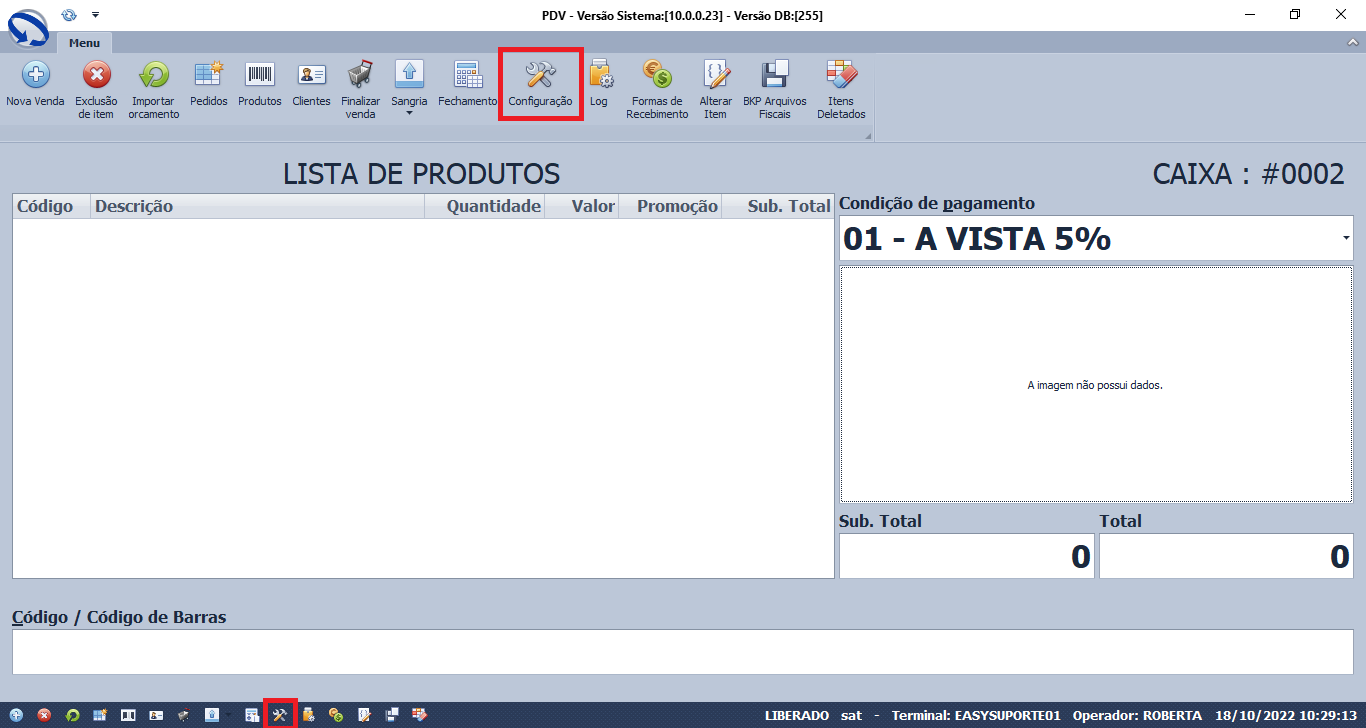
Task: Click the Código column header
Action: [51, 206]
